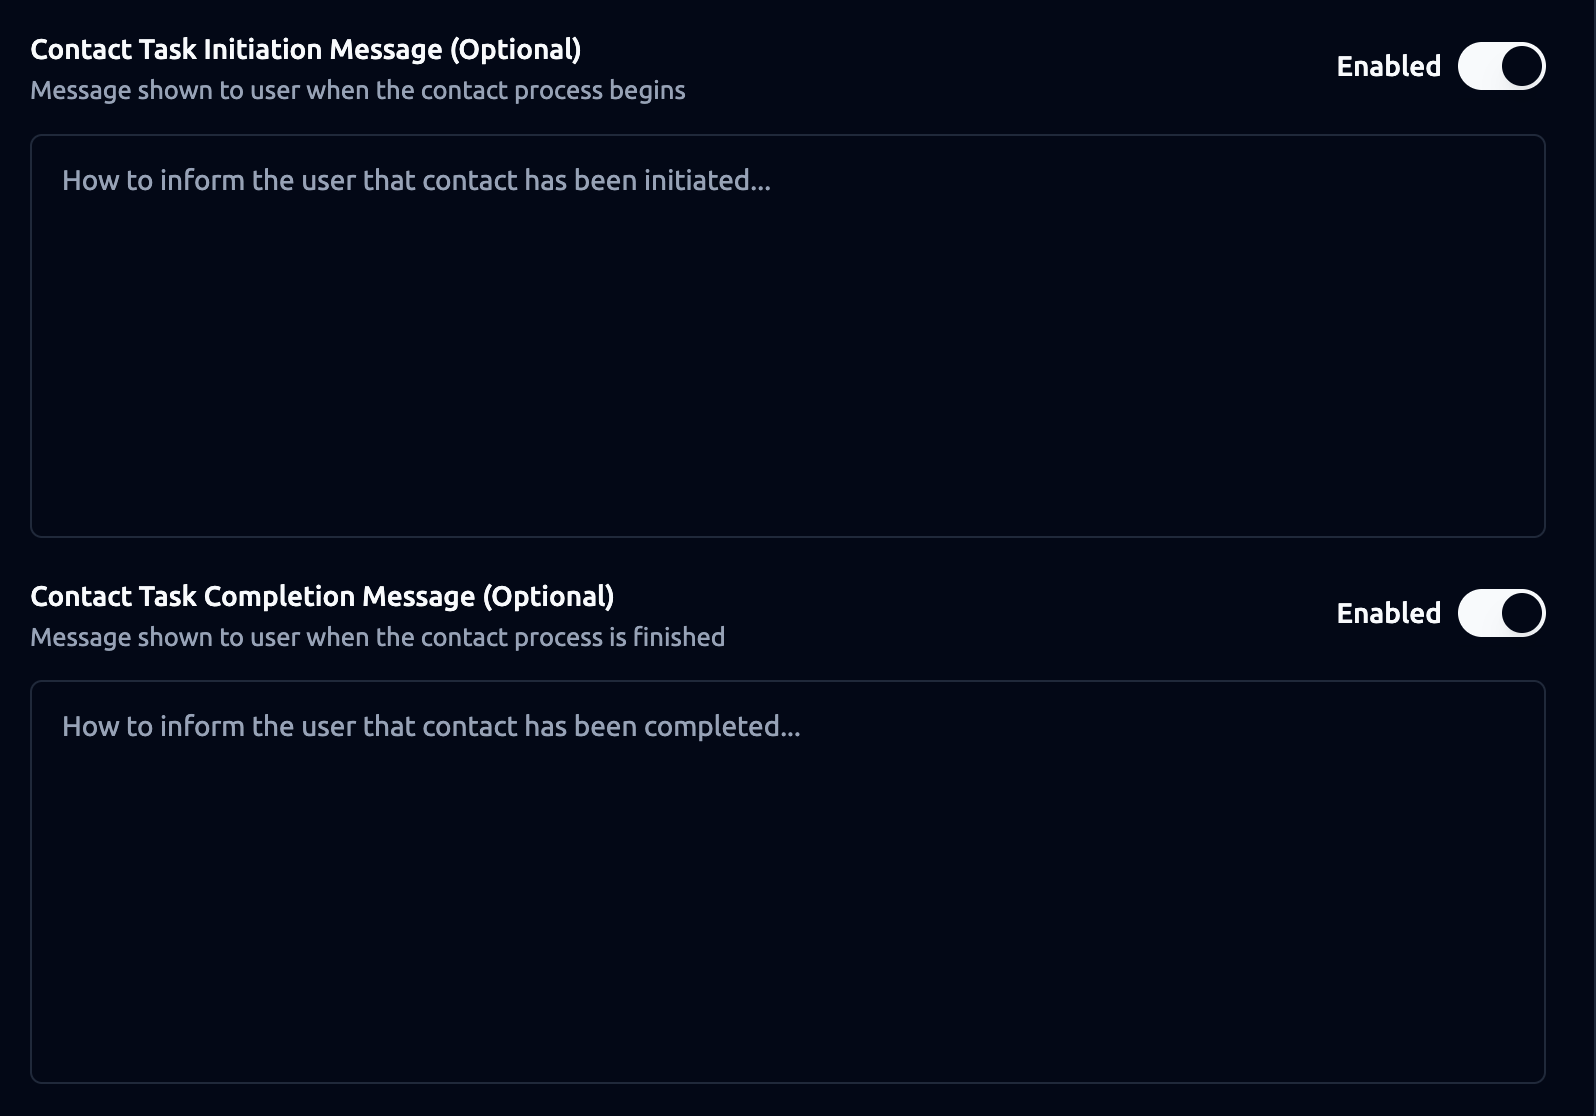
Task: Select the lower message text box
Action: click(787, 881)
